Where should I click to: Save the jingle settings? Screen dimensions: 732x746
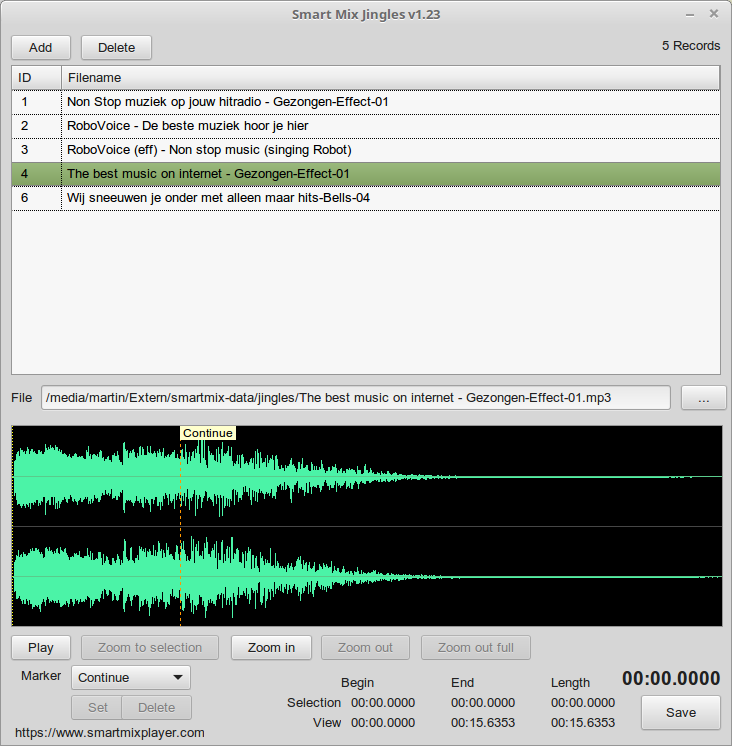click(x=680, y=713)
